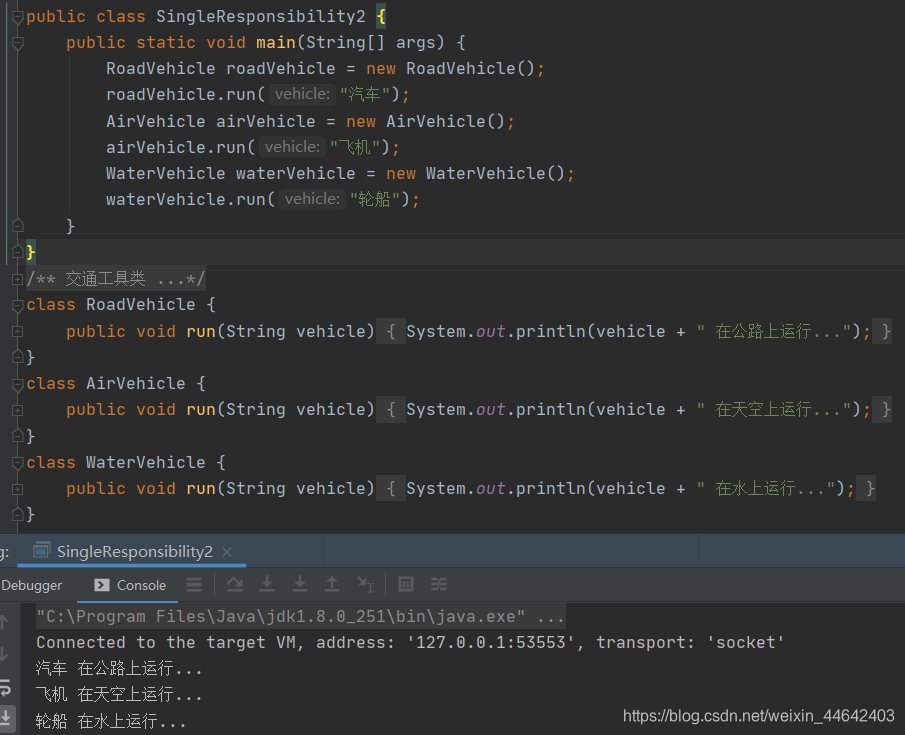Collapse the WaterVehicle class fold marker
Viewport: 905px width, 735px height.
17,462
